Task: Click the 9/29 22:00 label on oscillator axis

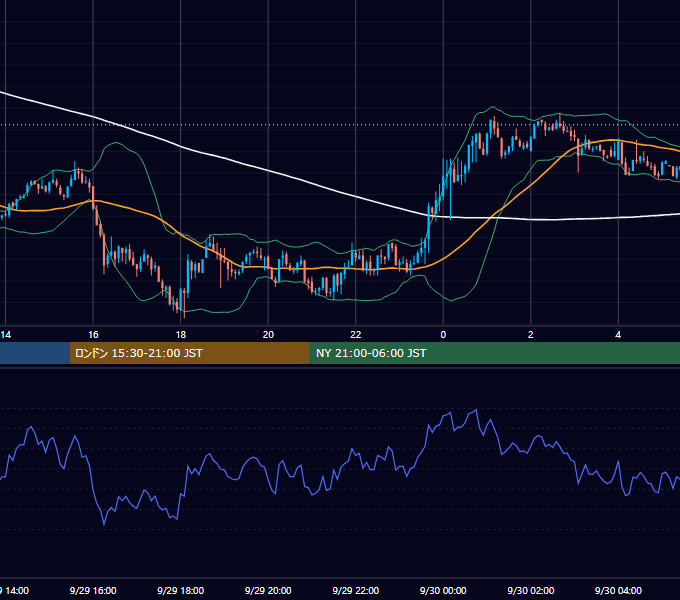Action: click(x=356, y=590)
